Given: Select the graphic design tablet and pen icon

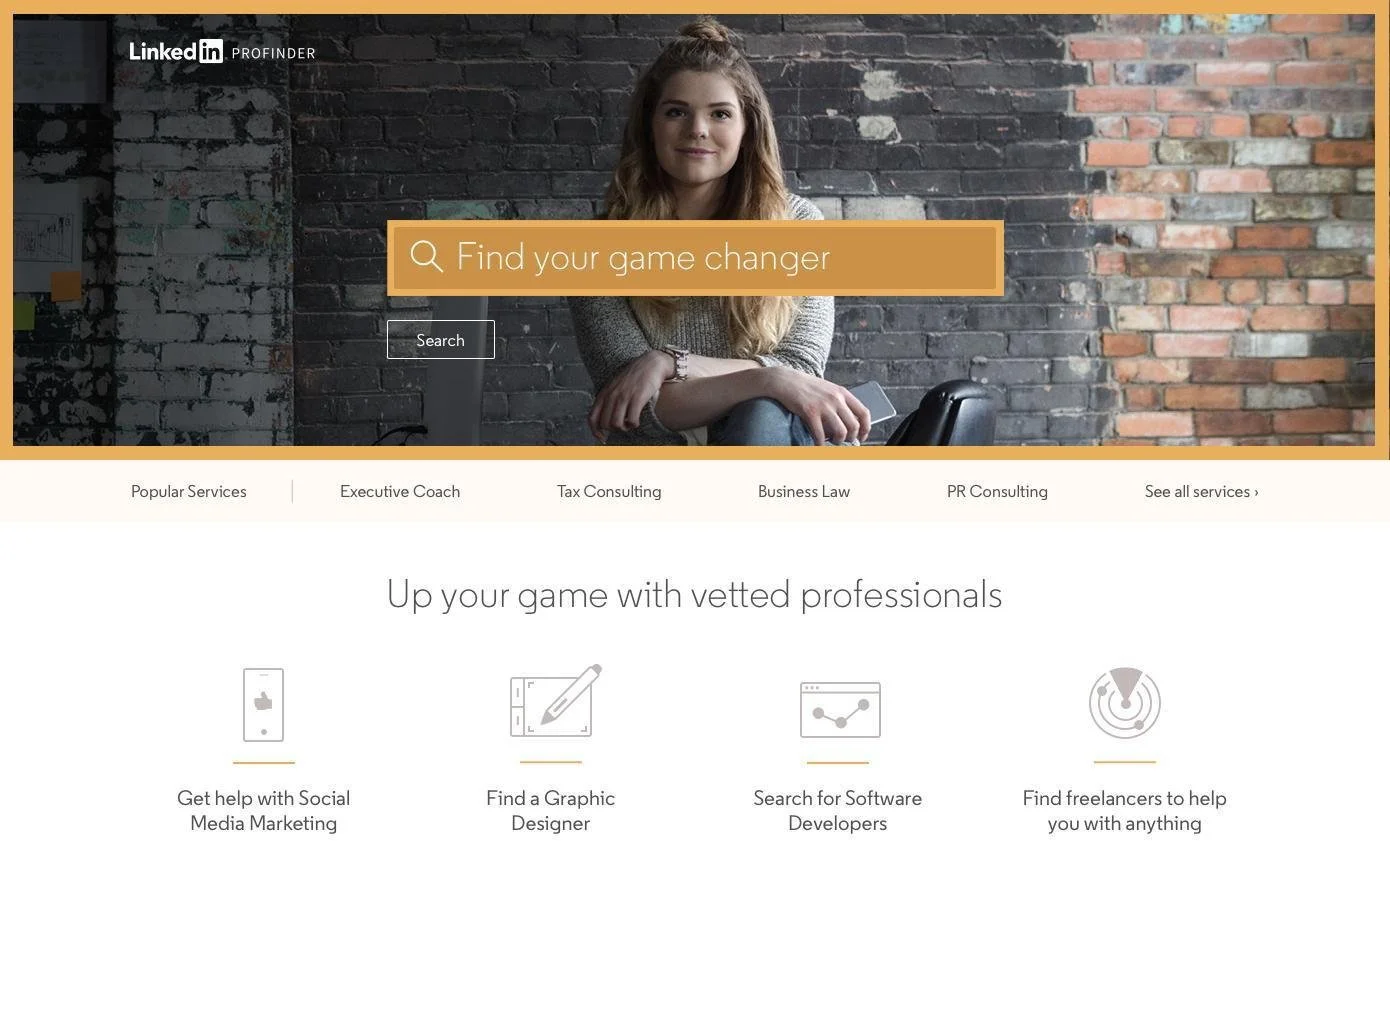Looking at the screenshot, I should 556,701.
